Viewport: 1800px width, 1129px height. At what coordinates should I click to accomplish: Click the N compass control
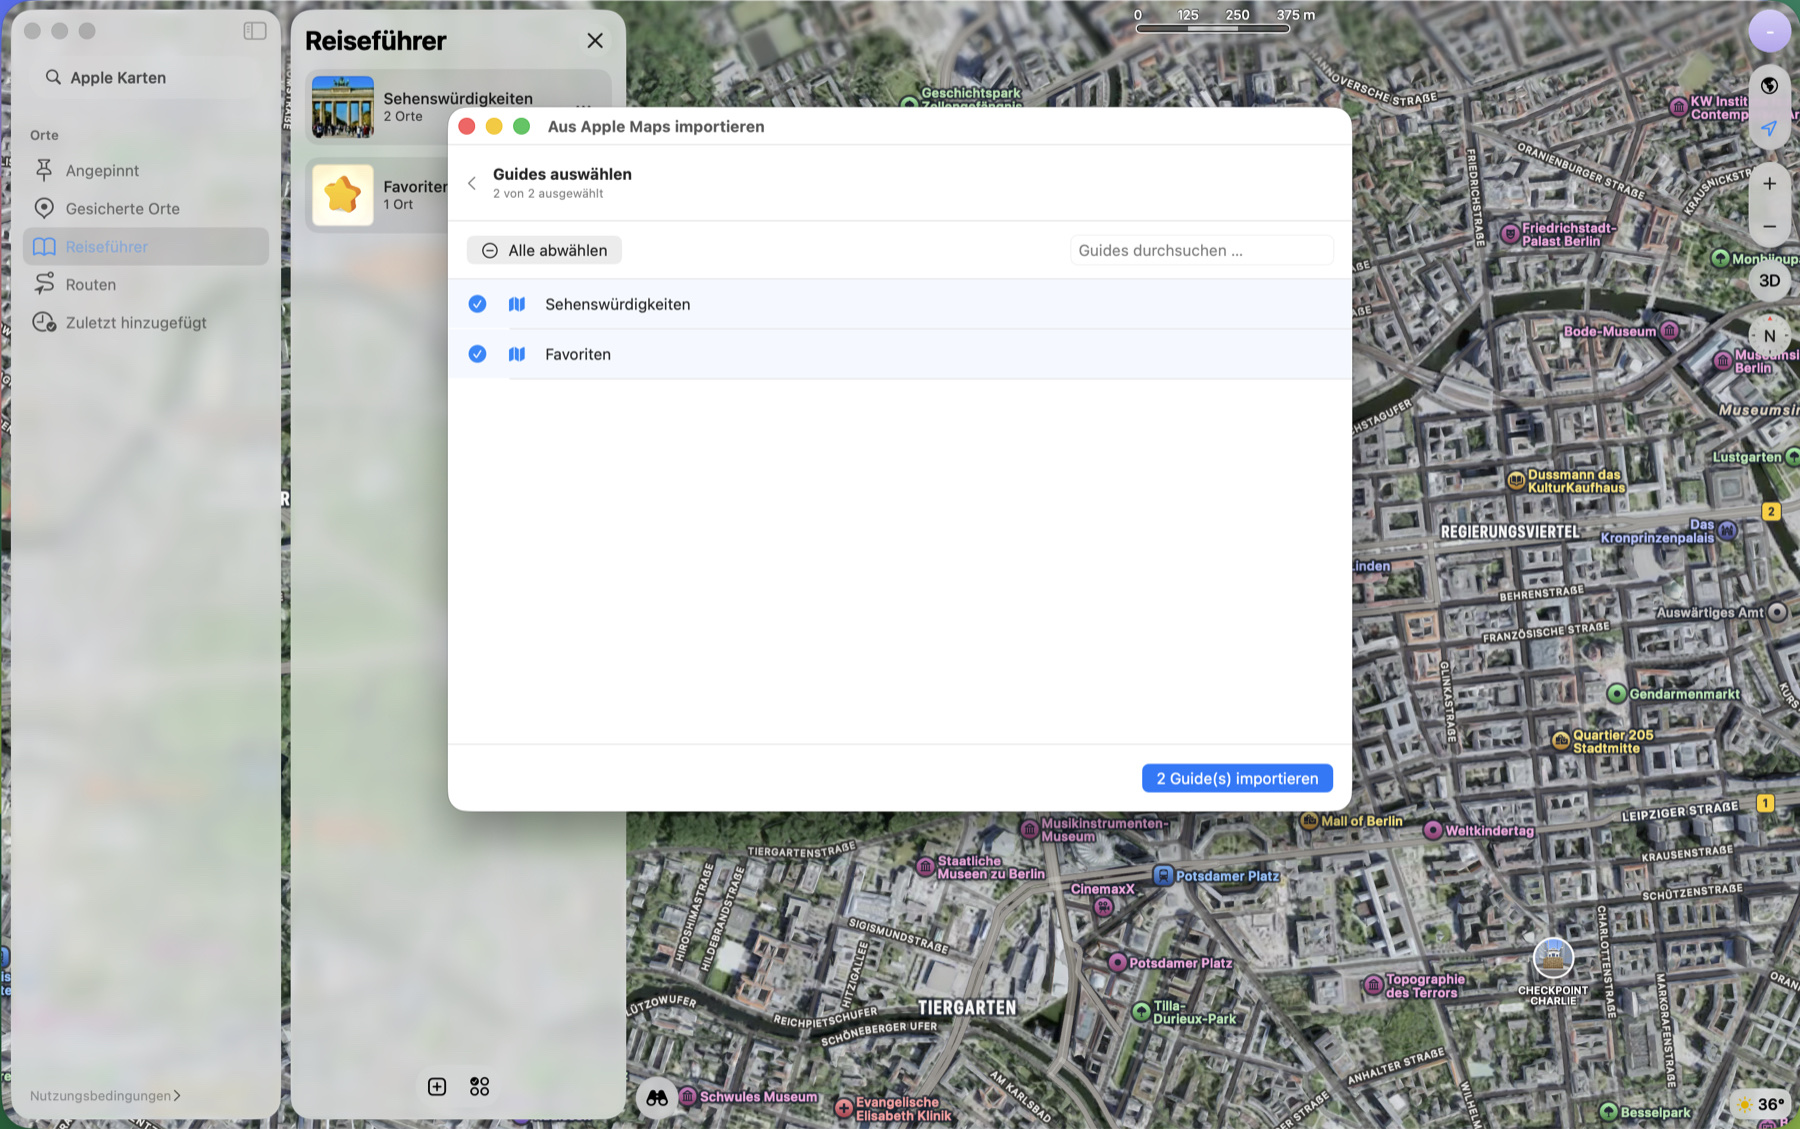1769,336
